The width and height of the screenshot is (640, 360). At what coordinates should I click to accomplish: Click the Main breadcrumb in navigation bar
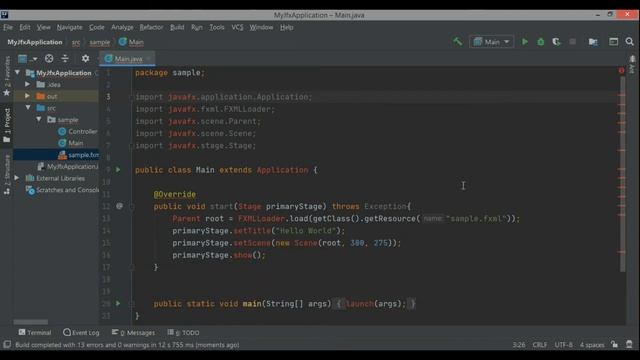pyautogui.click(x=131, y=42)
